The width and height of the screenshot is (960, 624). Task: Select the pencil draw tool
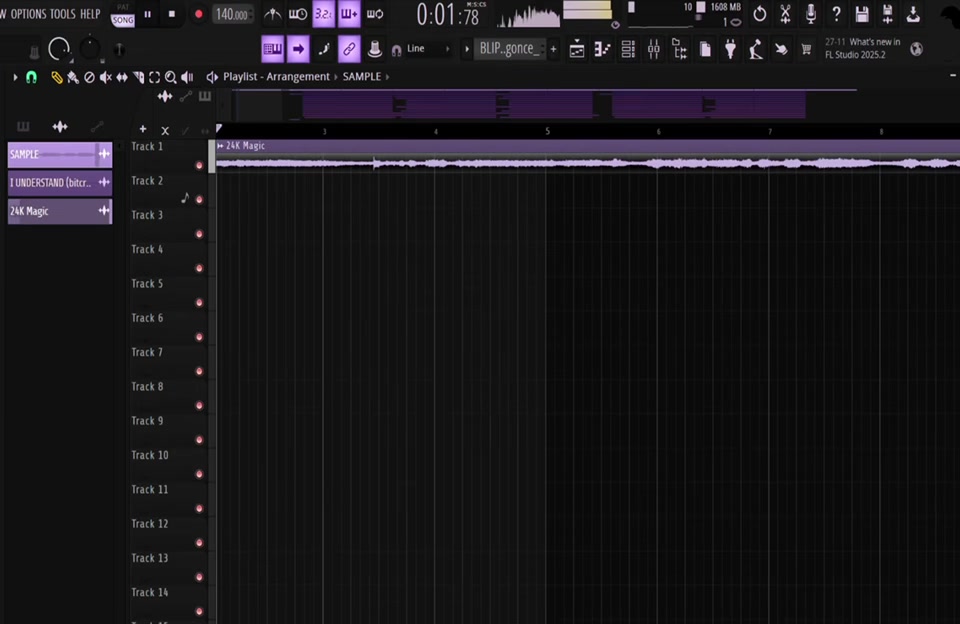point(56,77)
